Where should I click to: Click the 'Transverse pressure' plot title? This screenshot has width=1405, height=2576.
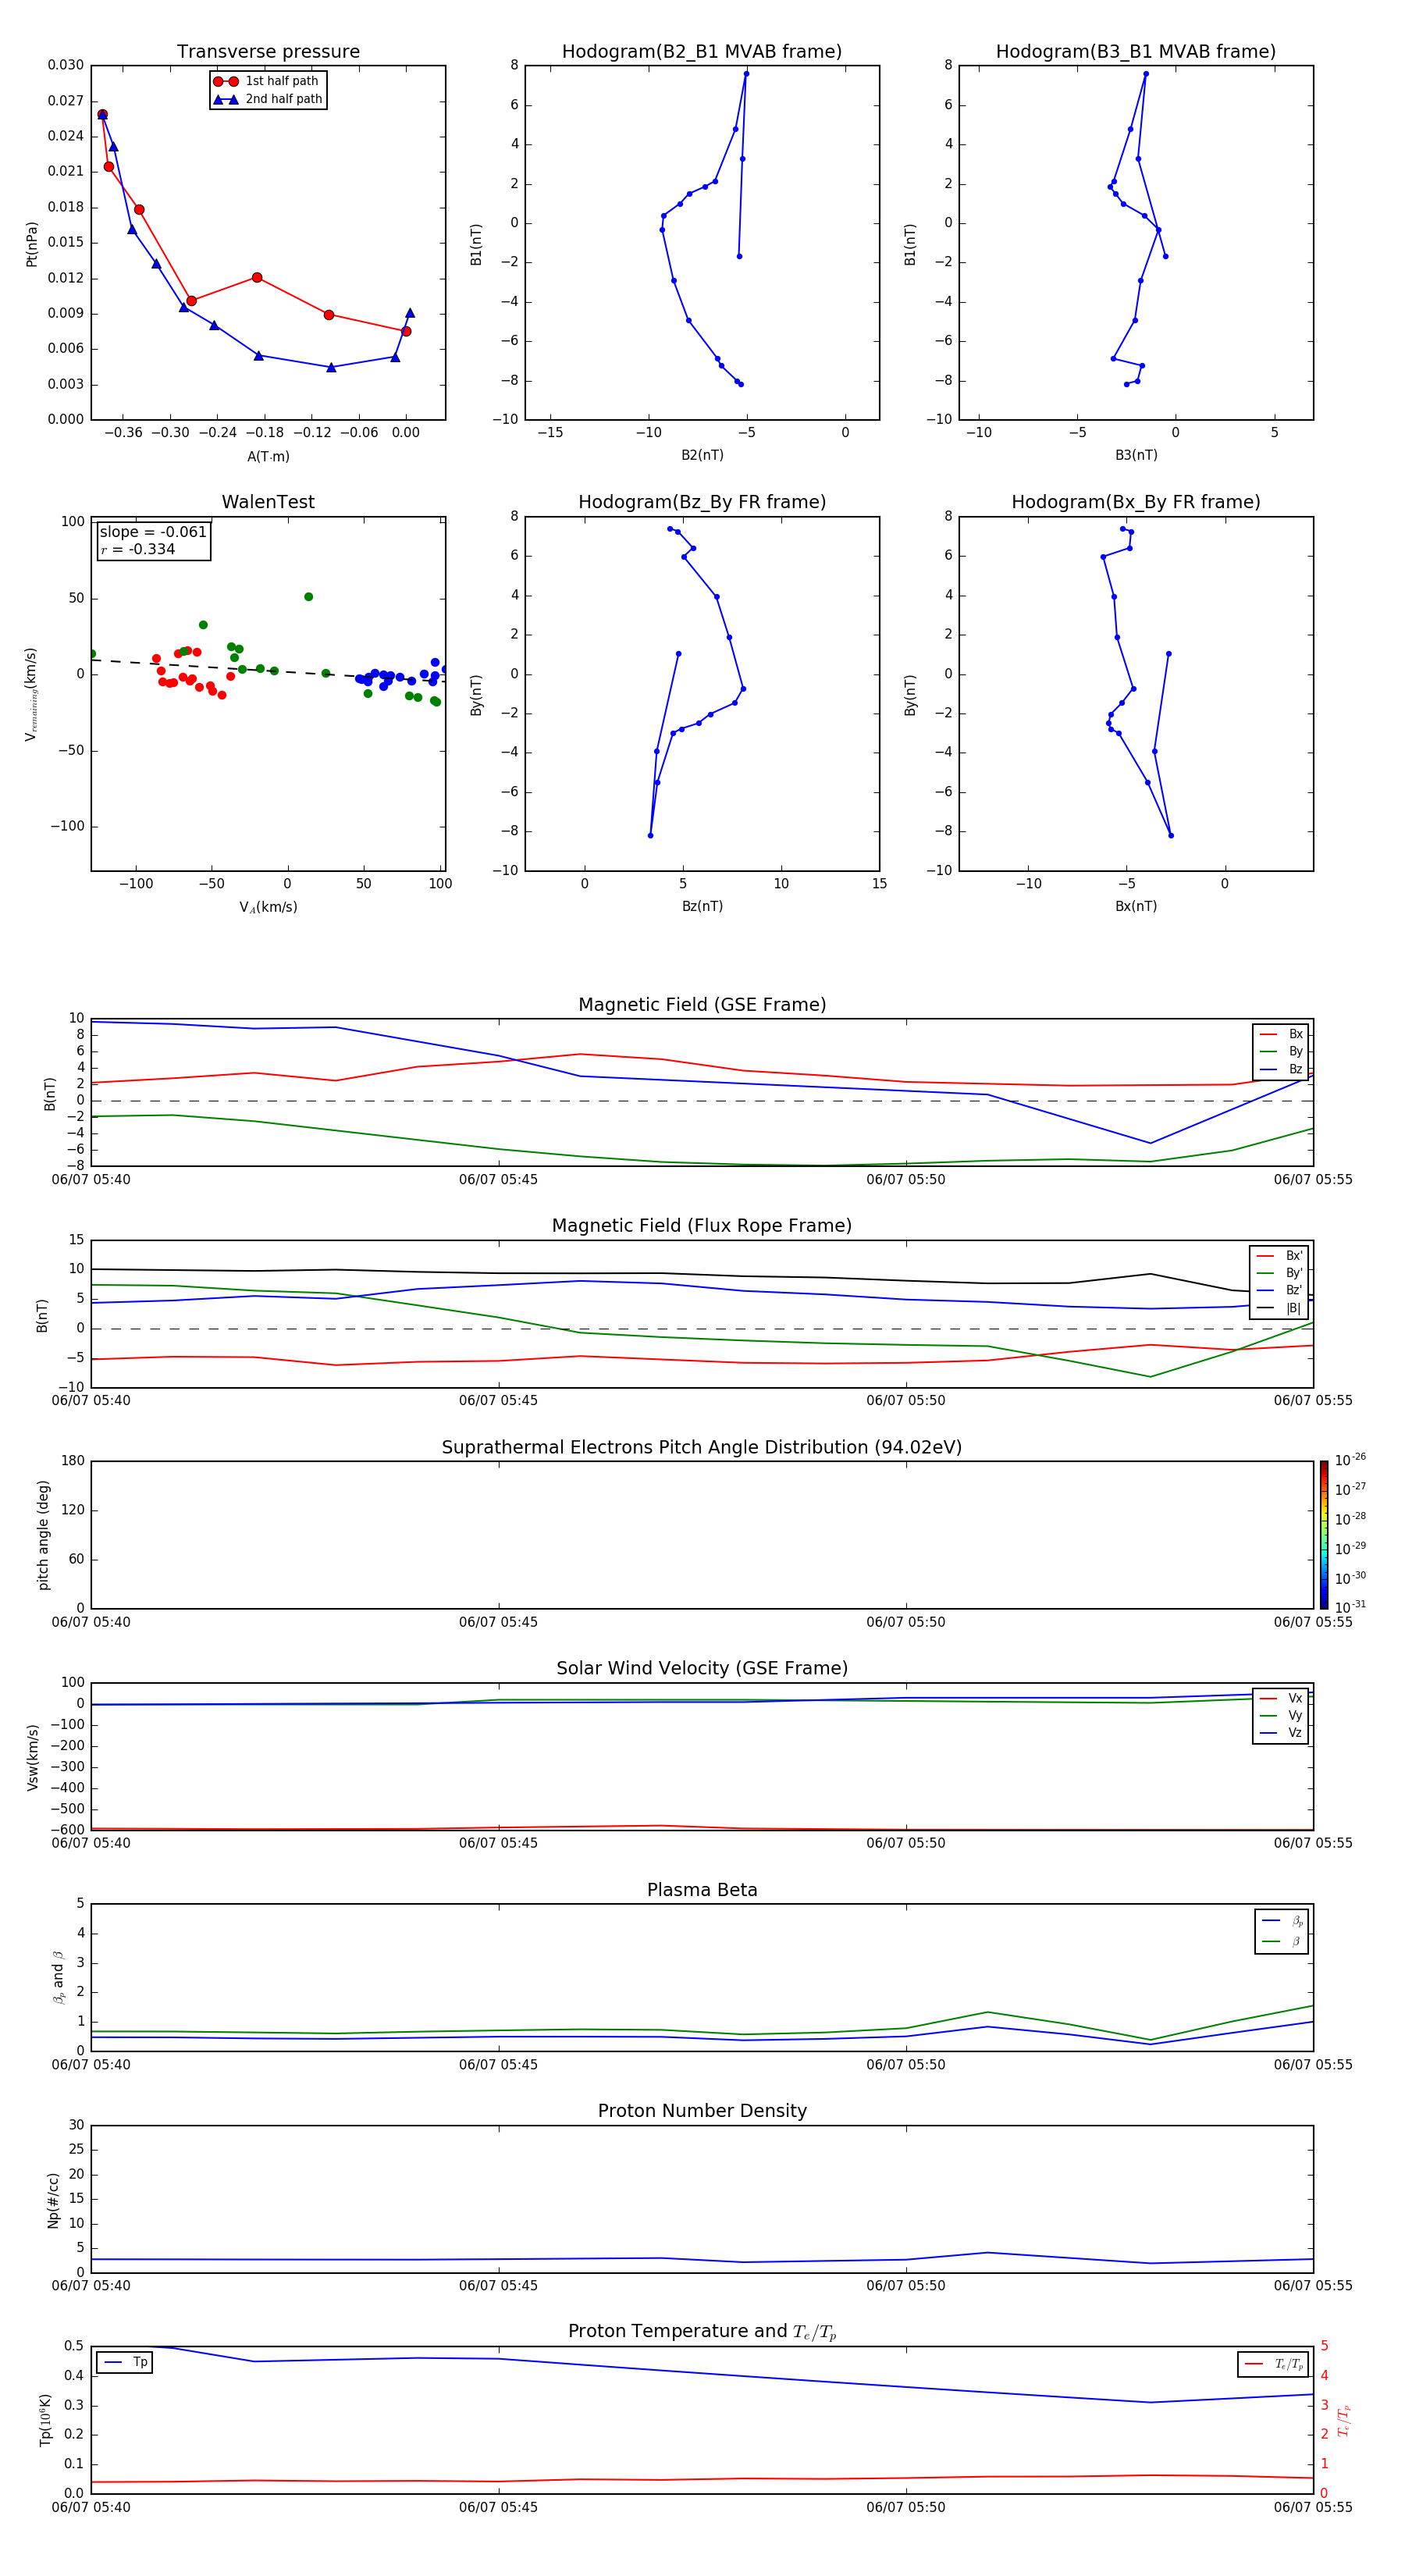268,52
